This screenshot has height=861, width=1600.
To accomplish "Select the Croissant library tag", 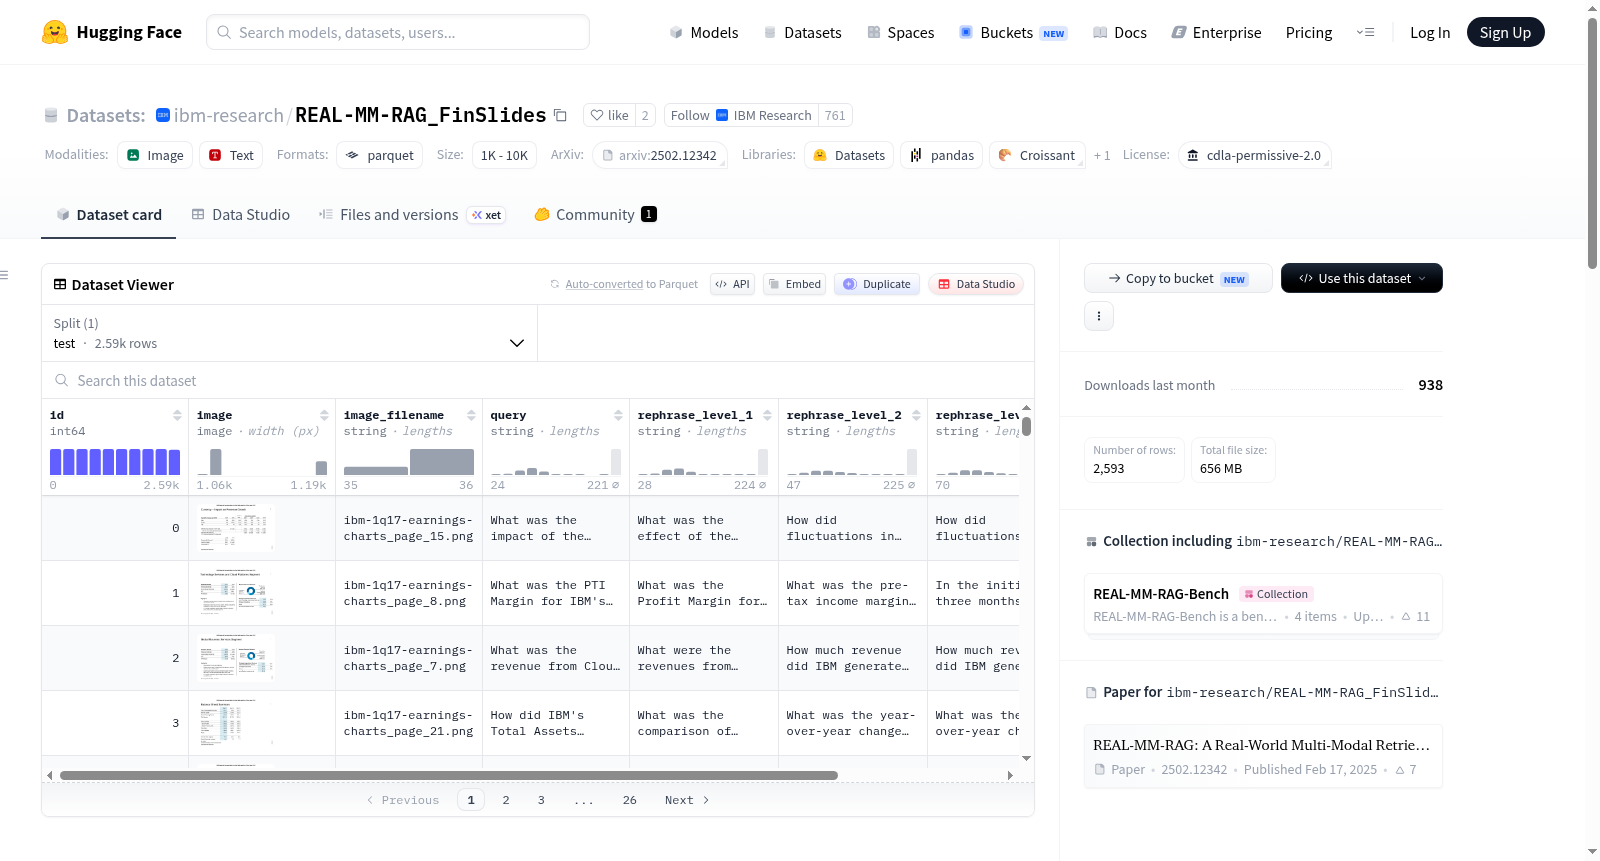I will coord(1037,155).
